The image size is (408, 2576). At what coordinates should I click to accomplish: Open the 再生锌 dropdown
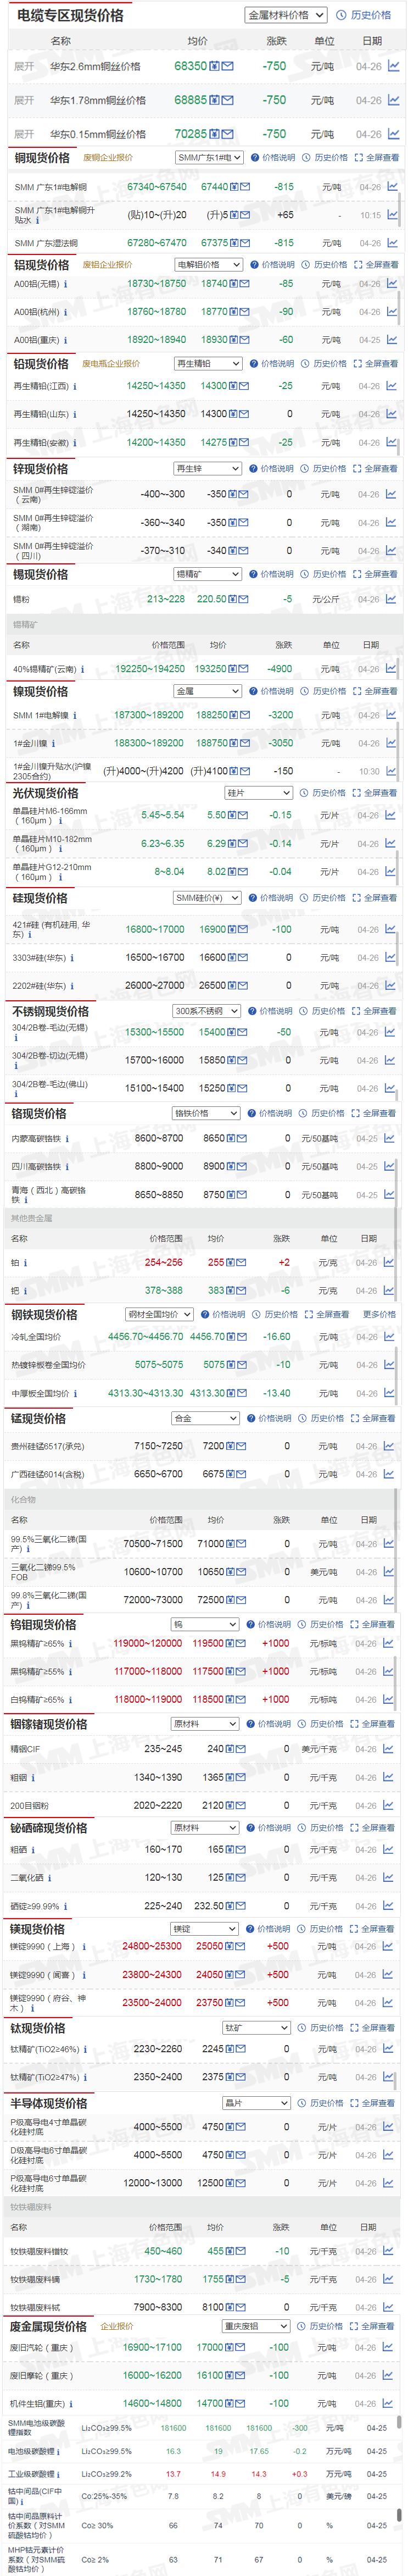(207, 468)
